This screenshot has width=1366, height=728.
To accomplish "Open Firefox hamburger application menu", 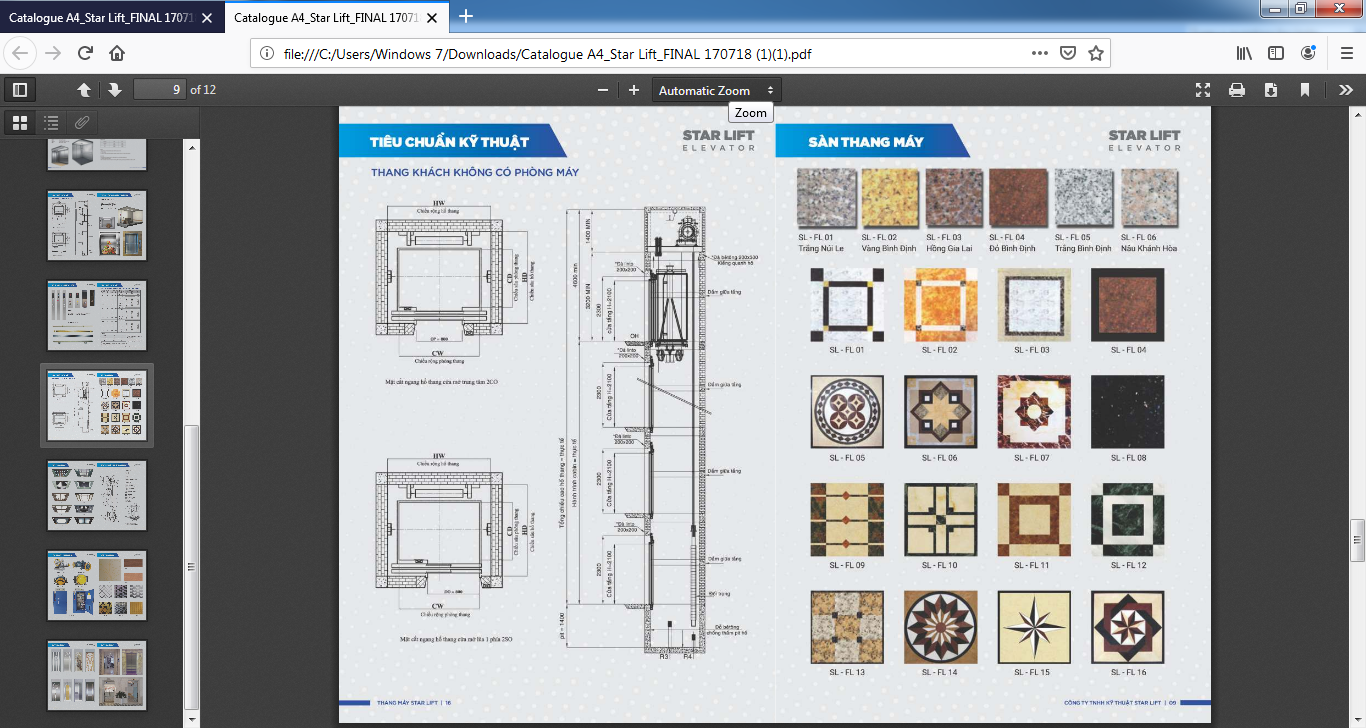I will [x=1346, y=53].
